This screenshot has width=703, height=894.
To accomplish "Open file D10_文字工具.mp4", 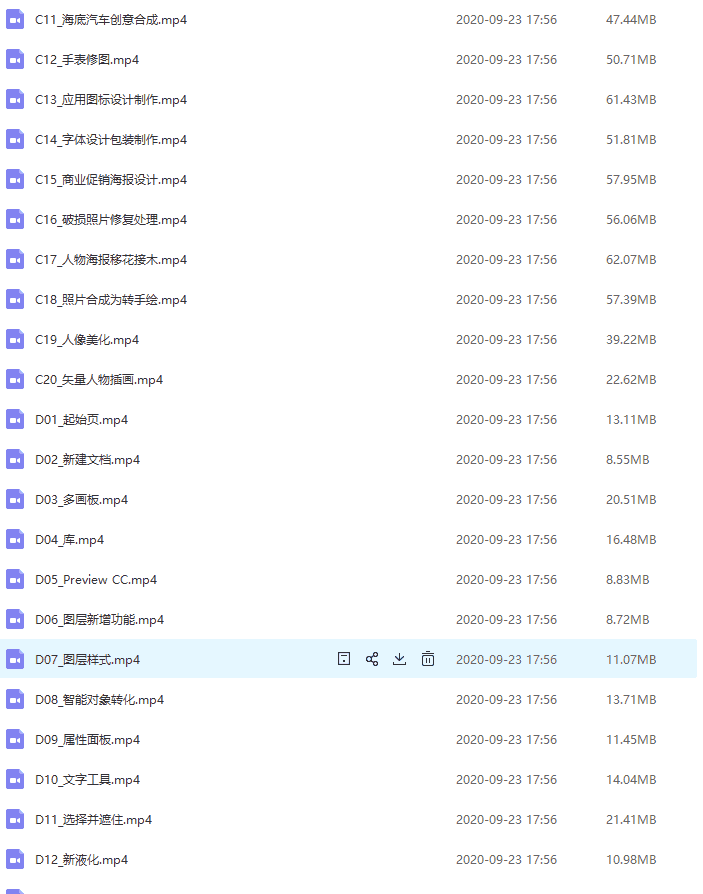I will pos(87,779).
